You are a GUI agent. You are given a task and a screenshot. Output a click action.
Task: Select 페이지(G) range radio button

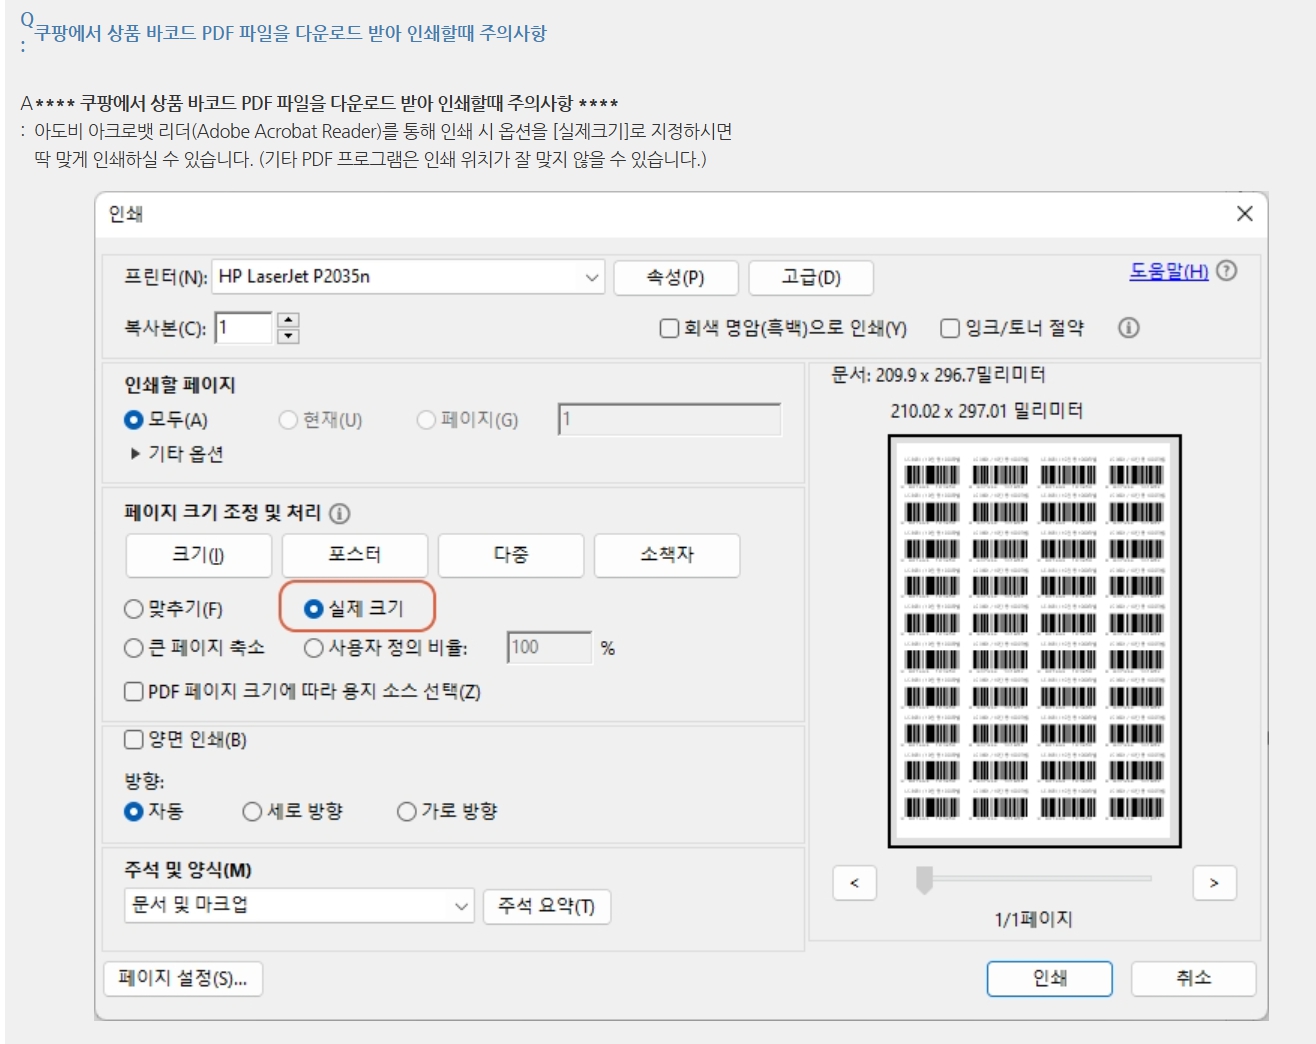pyautogui.click(x=426, y=420)
